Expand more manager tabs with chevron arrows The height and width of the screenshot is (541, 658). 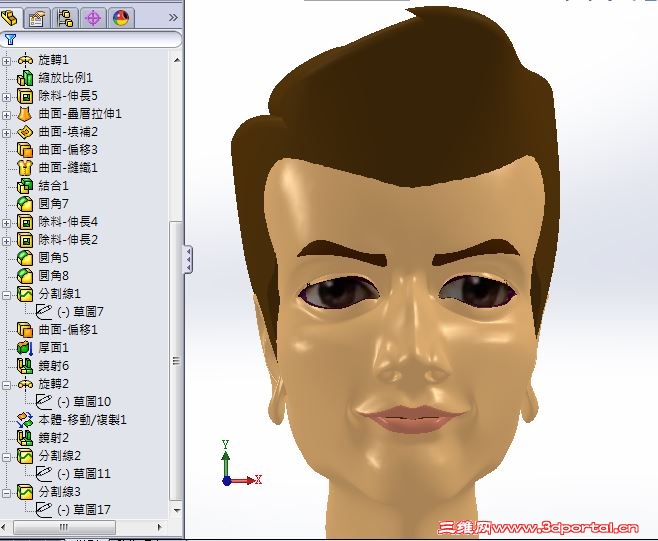(173, 18)
